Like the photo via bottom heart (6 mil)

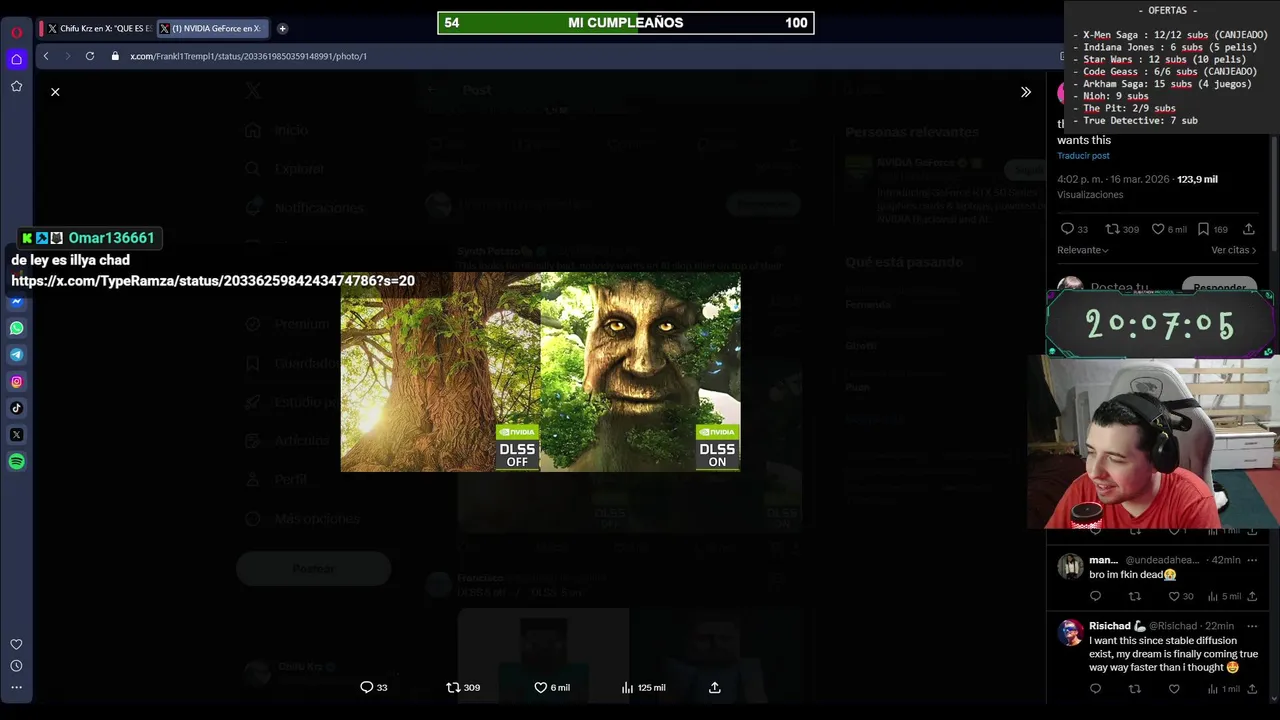552,688
